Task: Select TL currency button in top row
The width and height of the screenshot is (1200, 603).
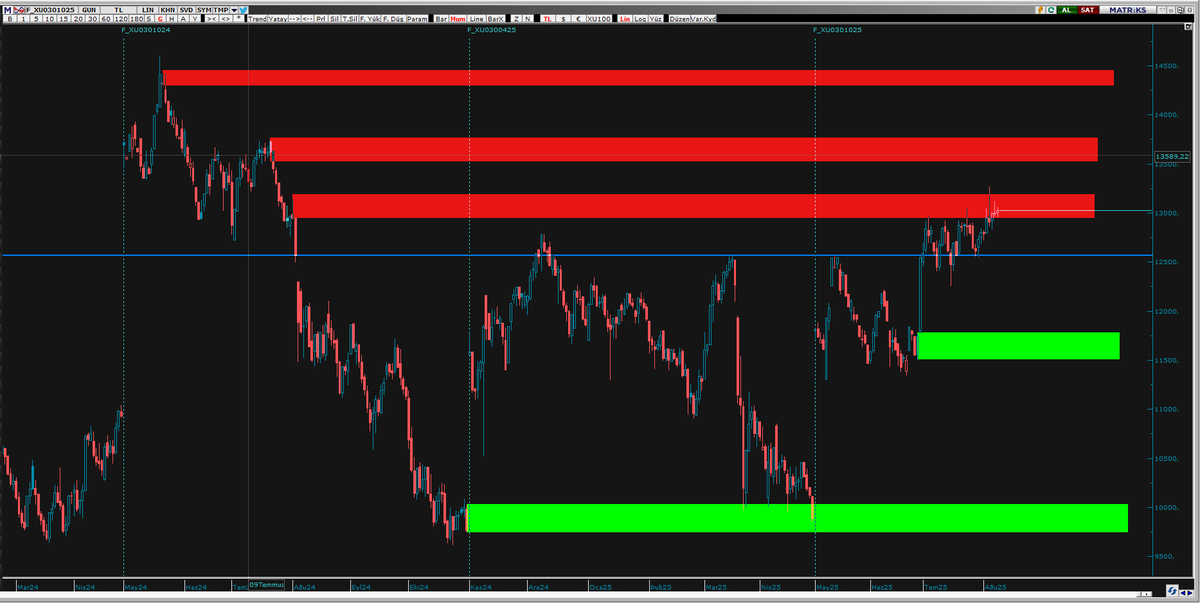Action: 119,9
